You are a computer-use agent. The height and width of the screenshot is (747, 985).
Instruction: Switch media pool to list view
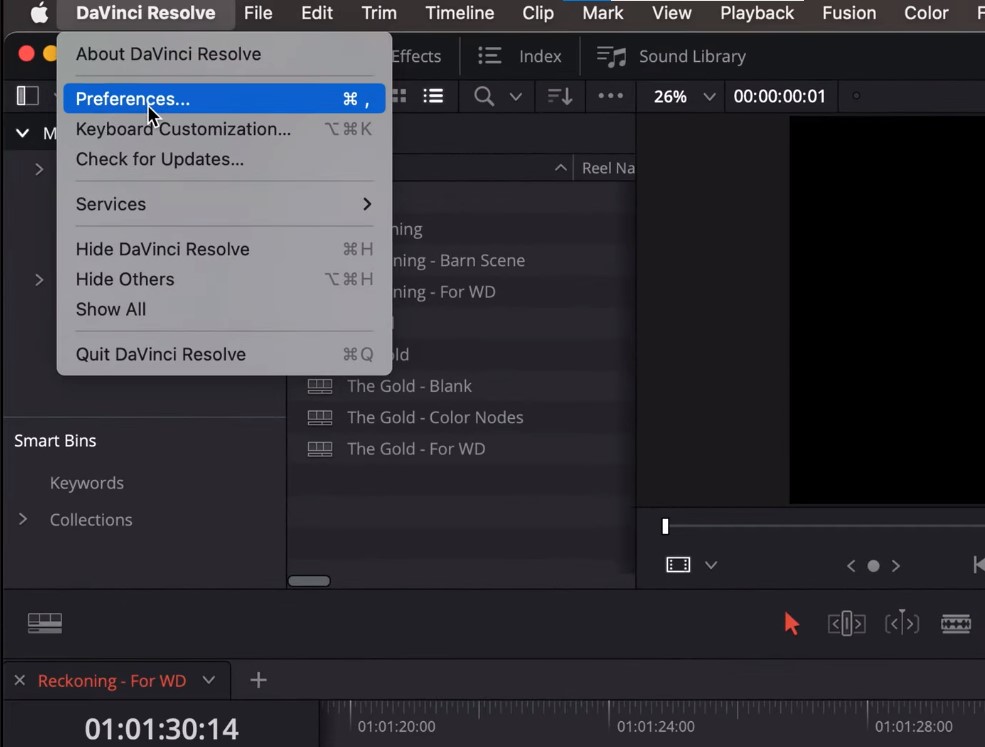pos(433,96)
